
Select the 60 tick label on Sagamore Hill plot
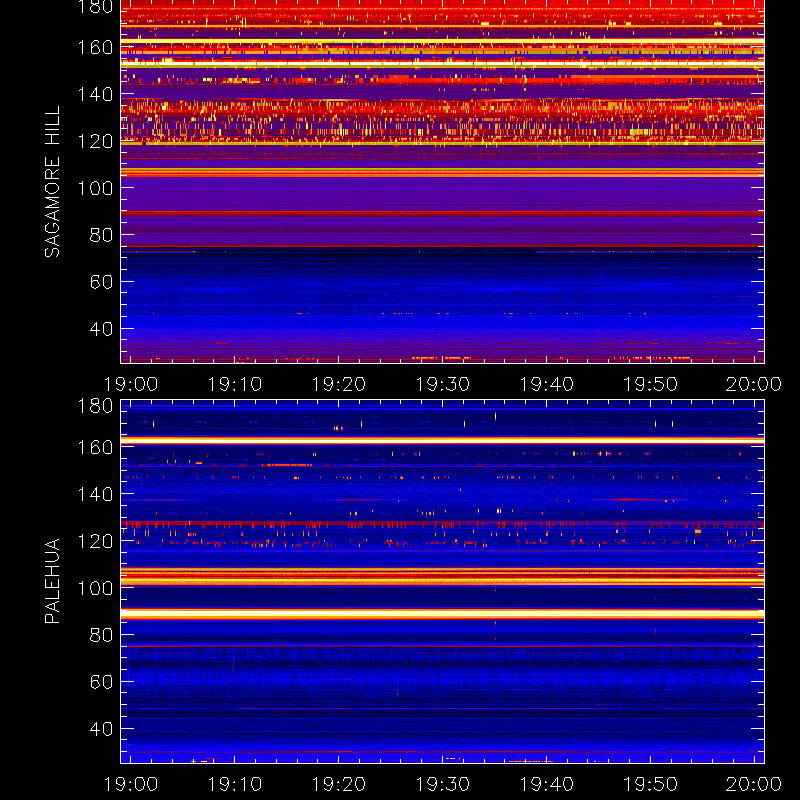101,282
